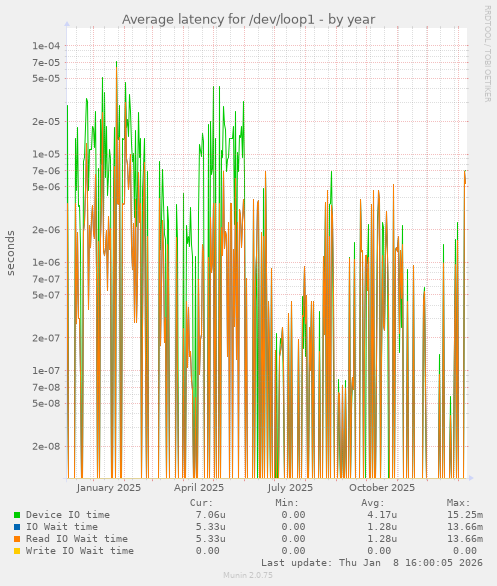Image resolution: width=497 pixels, height=586 pixels.
Task: Click the Device IO time average value 4.17u
Action: tap(382, 515)
